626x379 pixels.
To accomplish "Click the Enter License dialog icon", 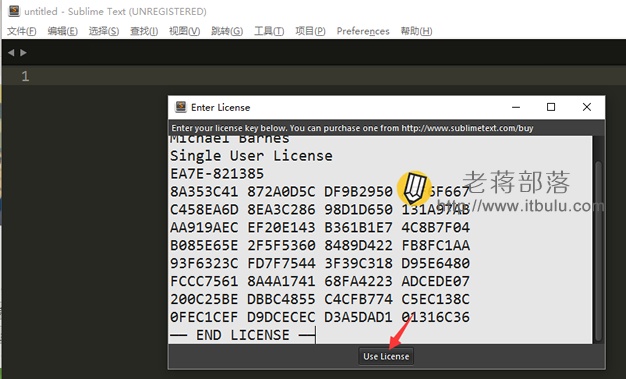I will pos(181,107).
